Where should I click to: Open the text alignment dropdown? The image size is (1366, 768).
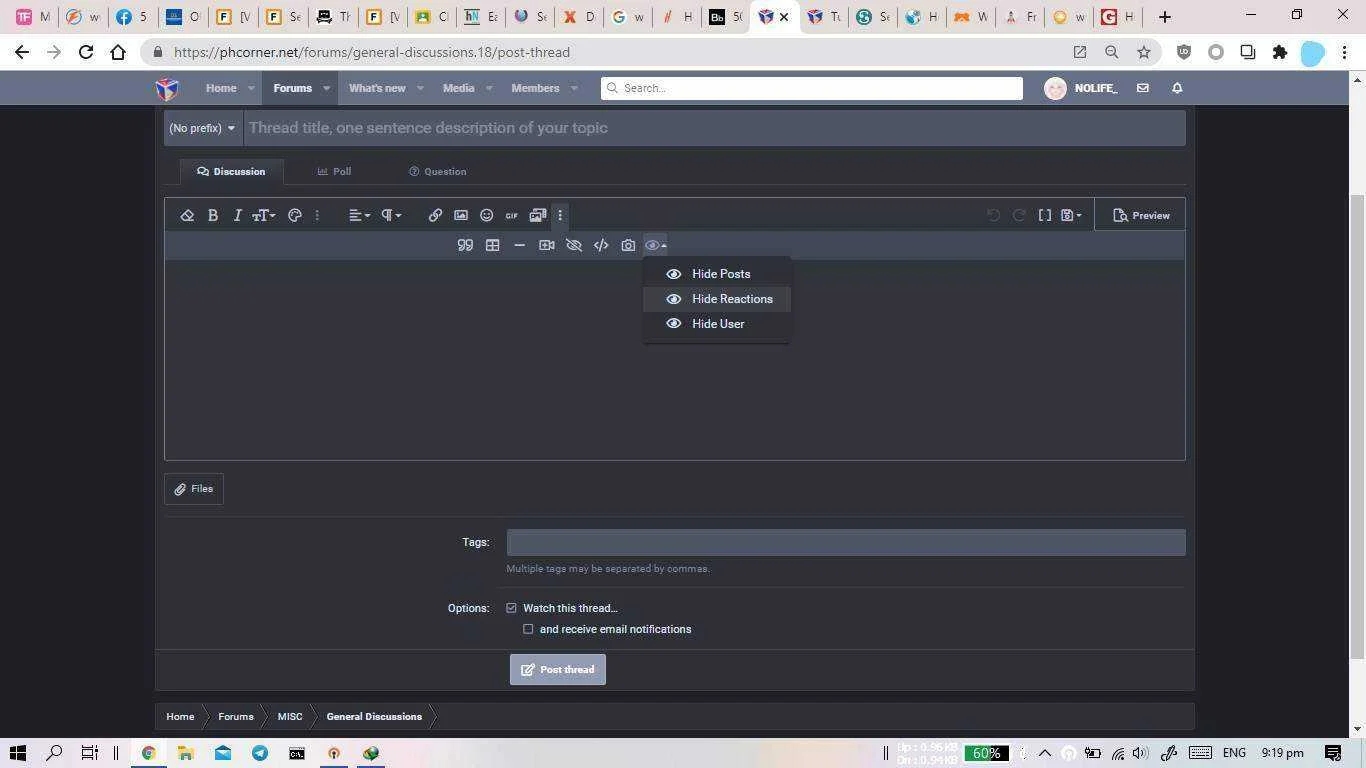pyautogui.click(x=359, y=215)
